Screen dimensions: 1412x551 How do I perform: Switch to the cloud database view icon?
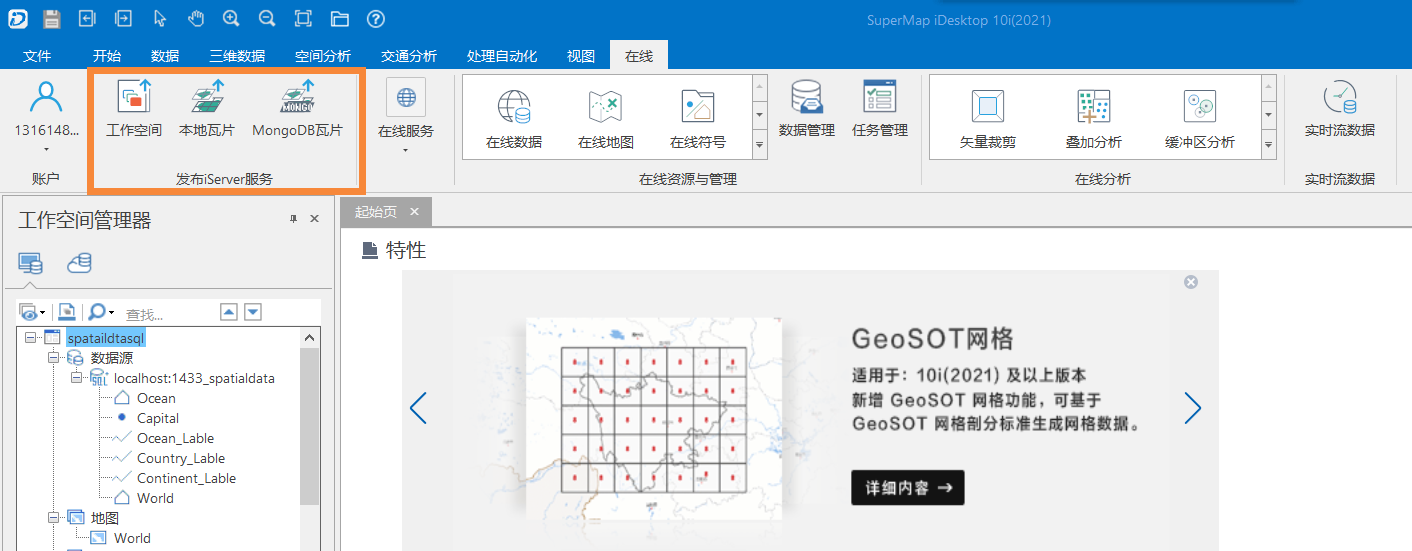(79, 263)
